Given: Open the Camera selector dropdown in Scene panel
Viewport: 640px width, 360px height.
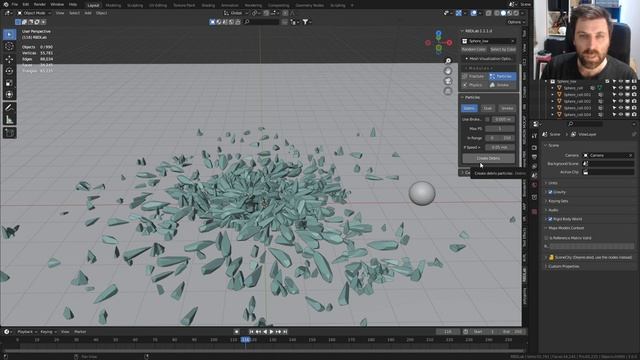Looking at the screenshot, I should click(x=608, y=156).
